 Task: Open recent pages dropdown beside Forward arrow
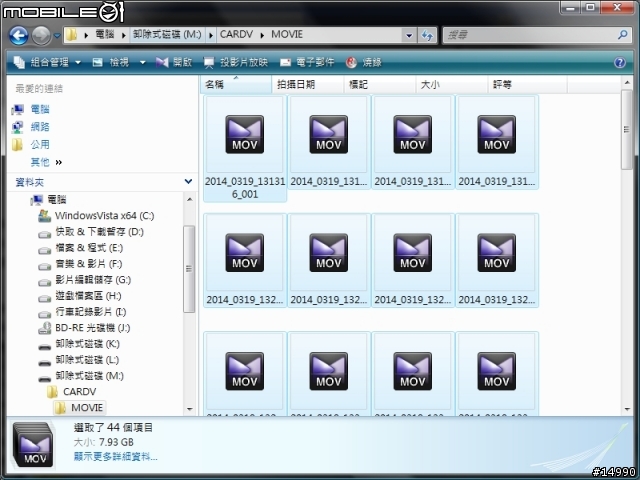point(57,36)
